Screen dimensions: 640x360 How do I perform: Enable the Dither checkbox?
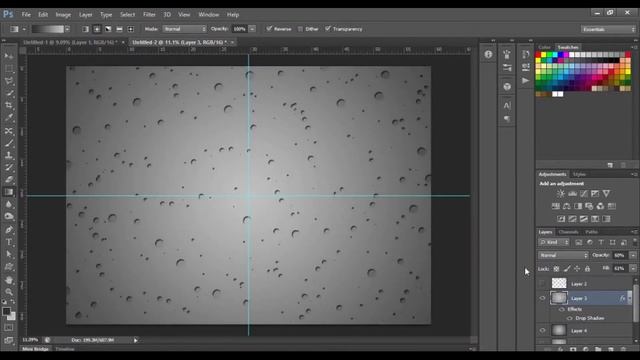click(300, 29)
